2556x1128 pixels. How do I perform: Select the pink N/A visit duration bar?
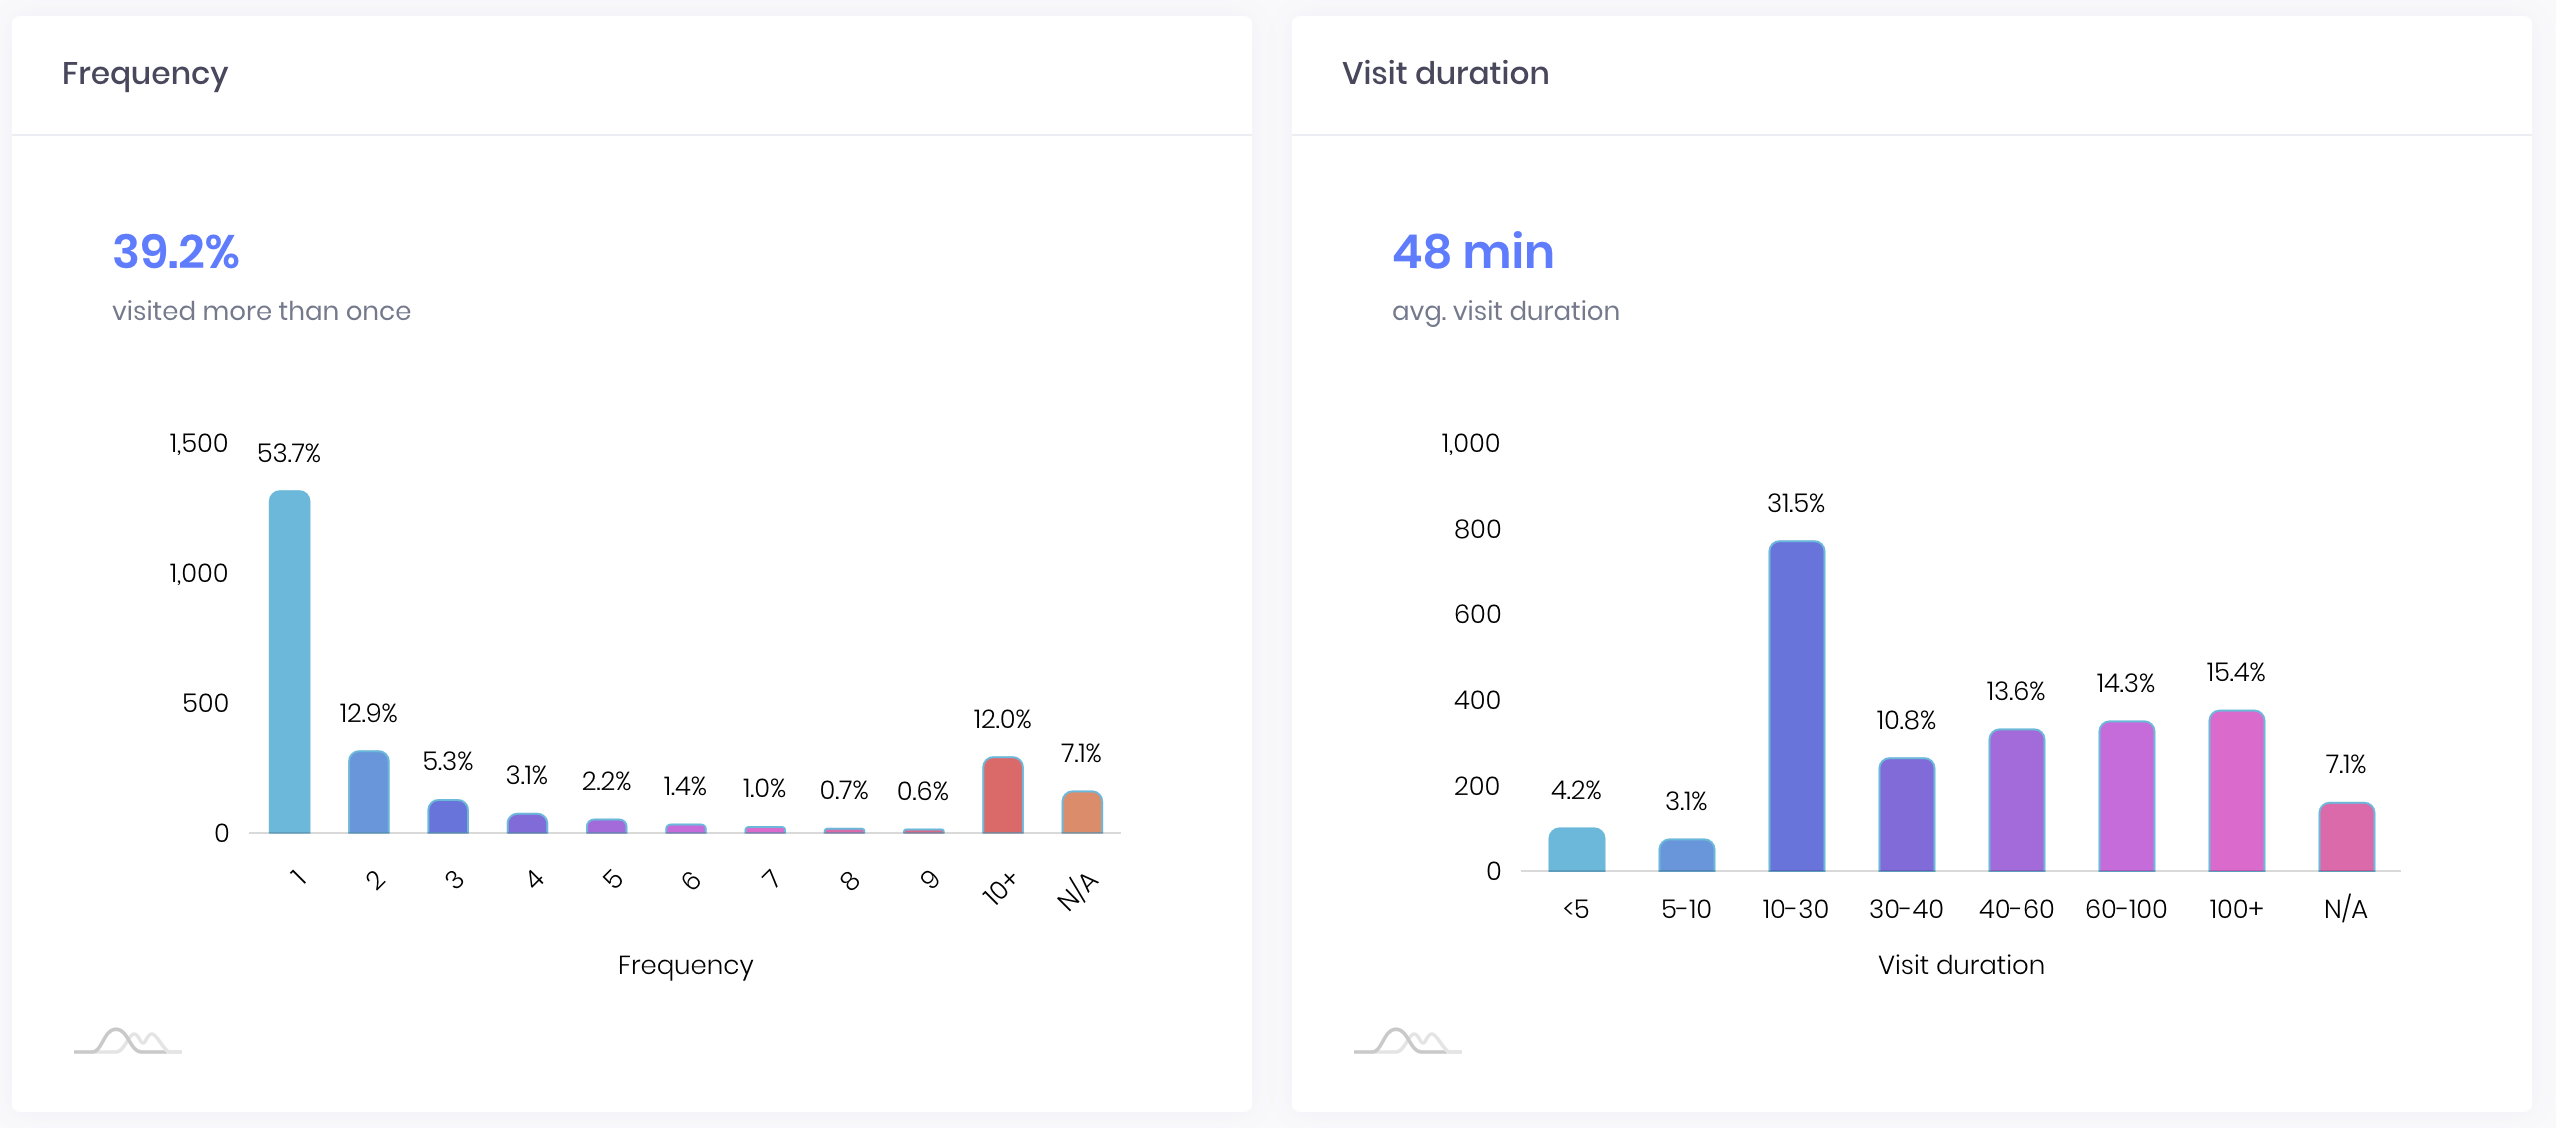coord(2347,836)
